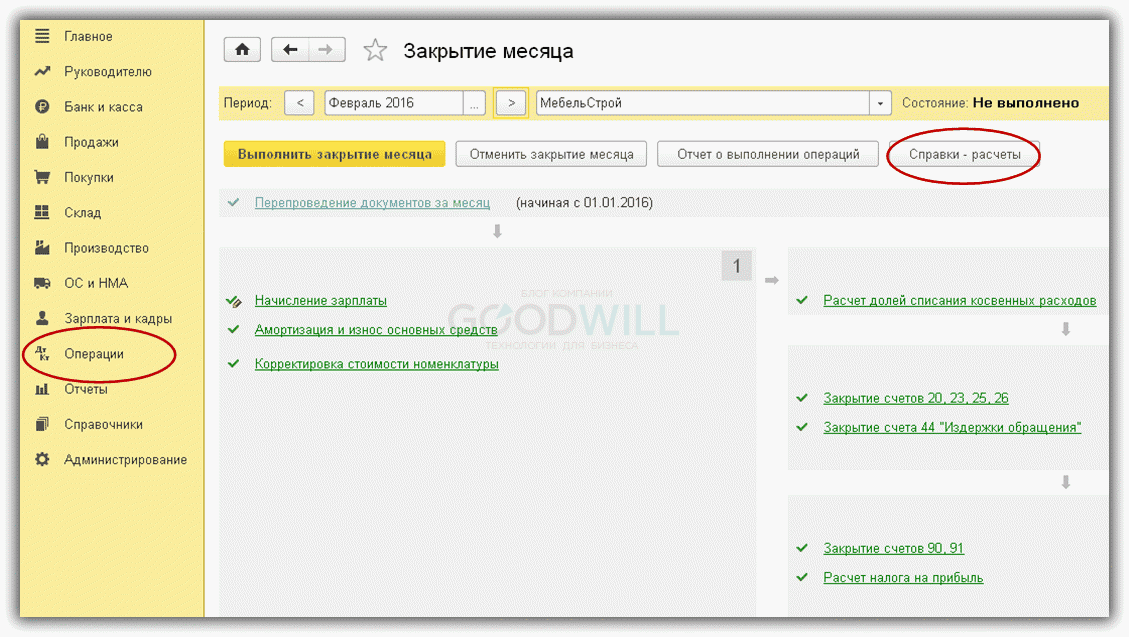Click the Состояние: Не выполнено status text
Viewport: 1129px width, 637px height.
click(990, 103)
